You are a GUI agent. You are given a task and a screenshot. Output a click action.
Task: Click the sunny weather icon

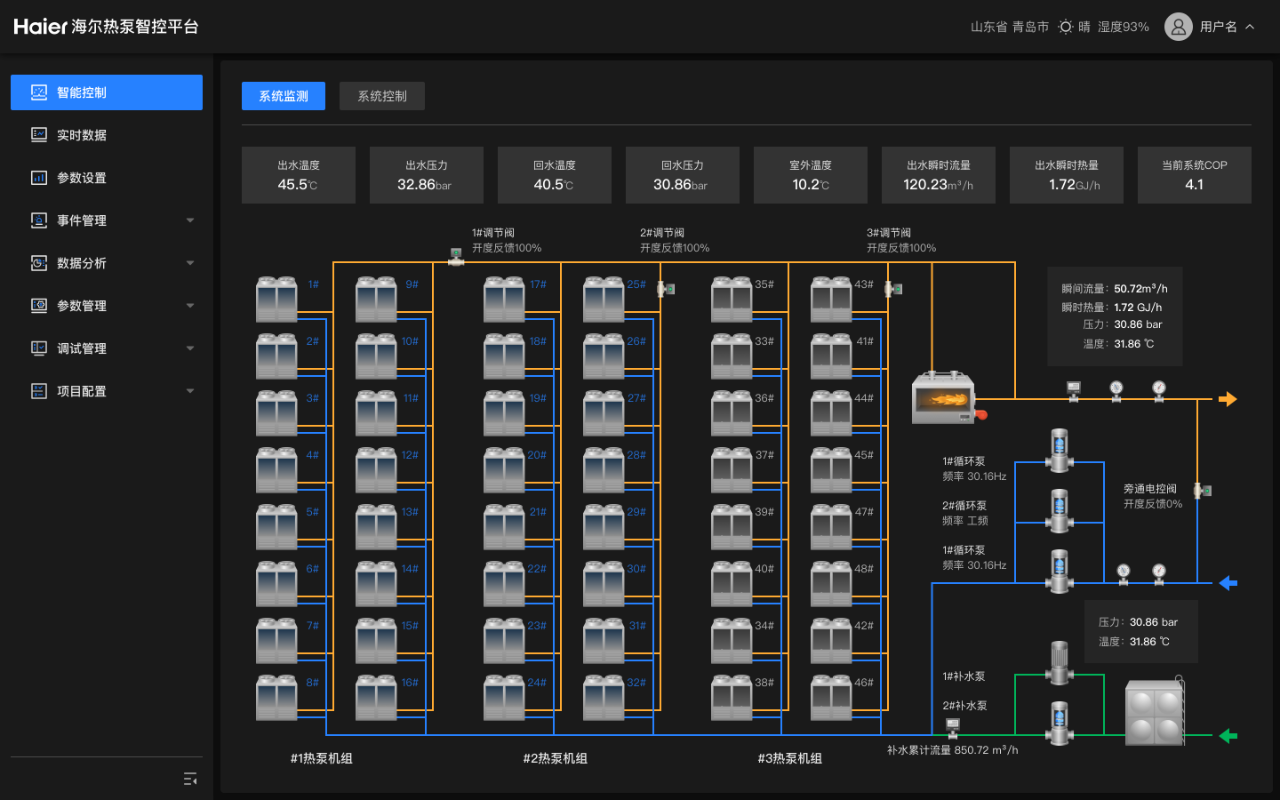point(1066,27)
